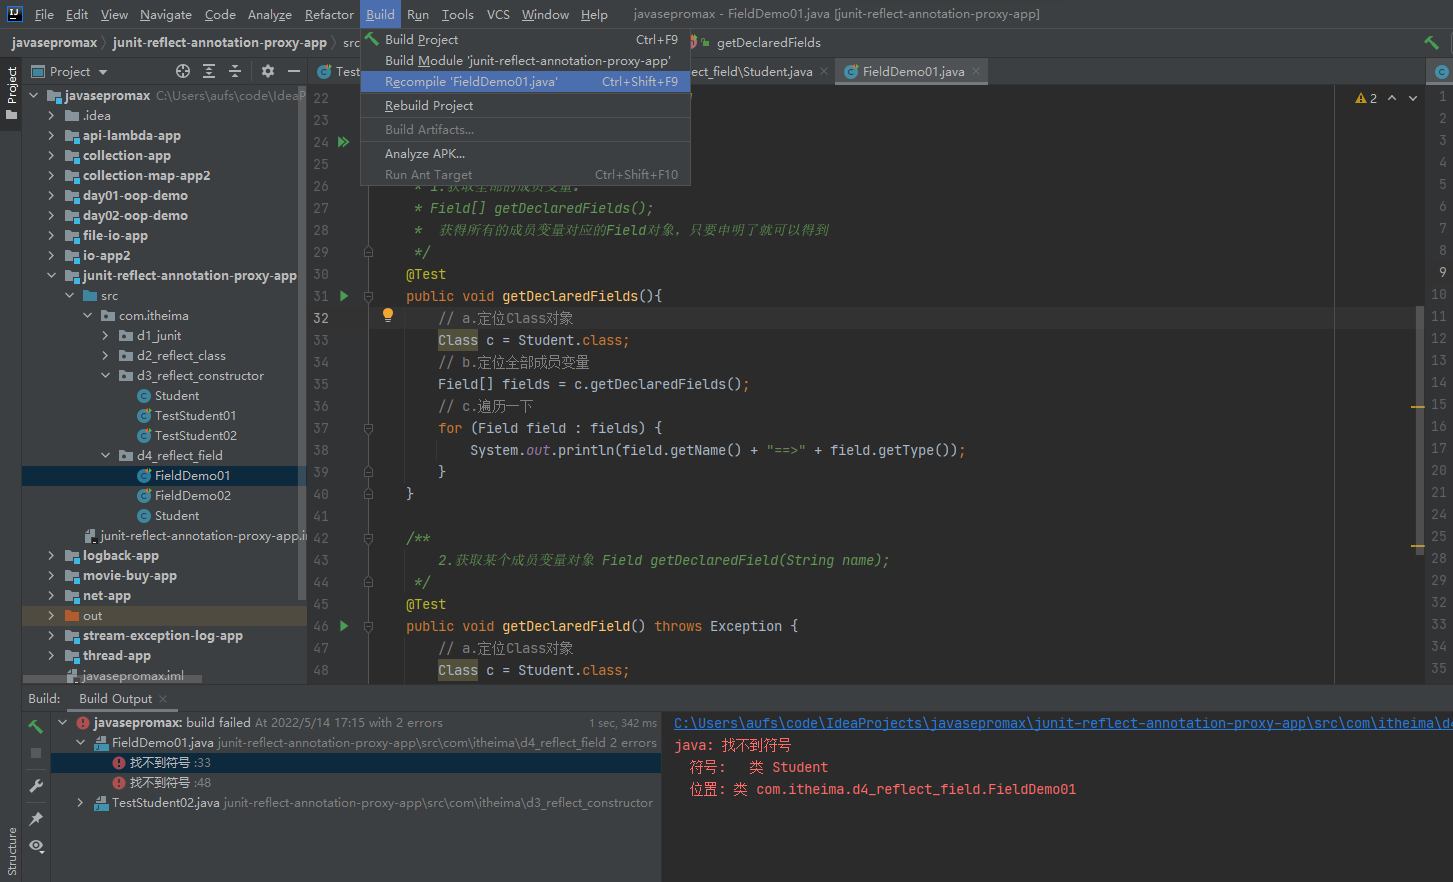This screenshot has width=1453, height=882.
Task: Close the Build Output tab
Action: (x=163, y=699)
